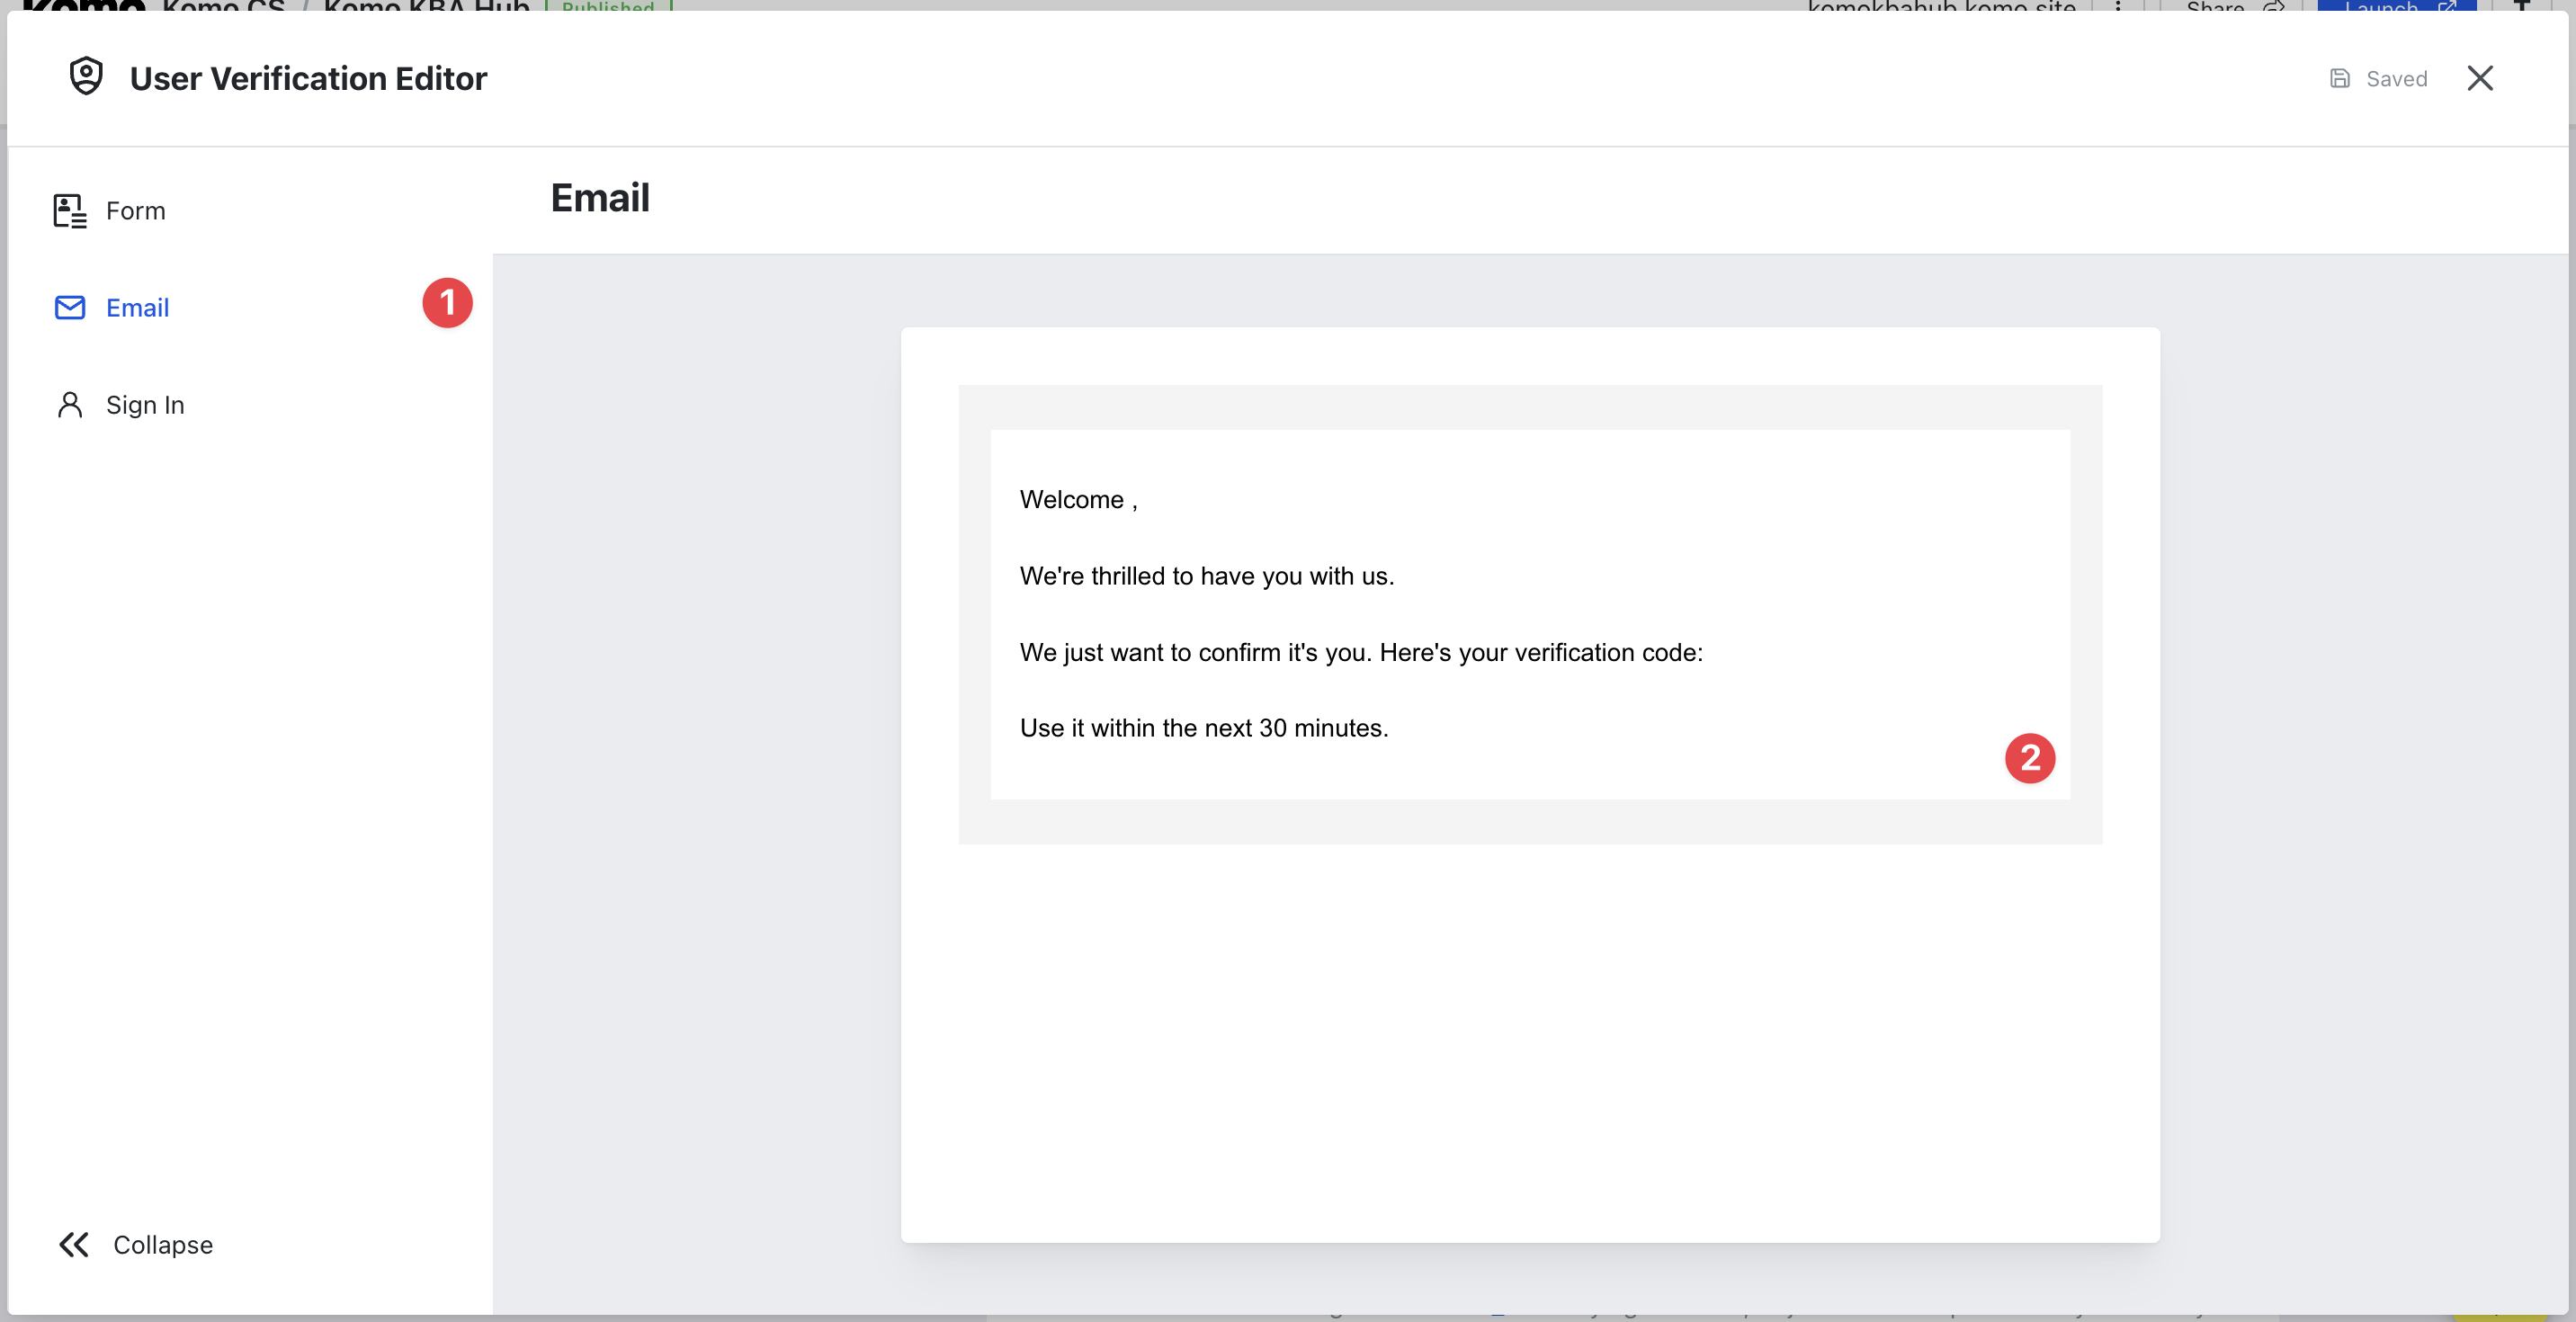The height and width of the screenshot is (1322, 2576).
Task: Click 'Use it within the next 30 minutes'
Action: [x=1203, y=728]
